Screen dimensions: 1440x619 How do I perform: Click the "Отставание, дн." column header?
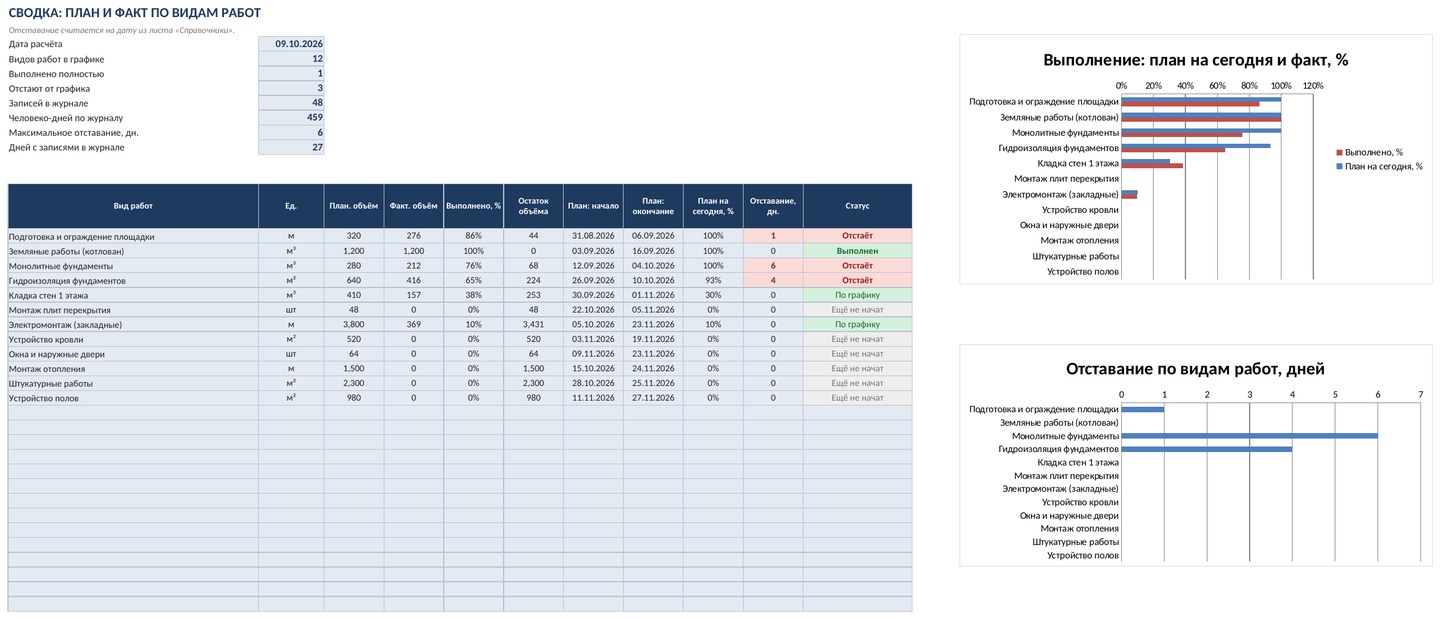[x=773, y=206]
